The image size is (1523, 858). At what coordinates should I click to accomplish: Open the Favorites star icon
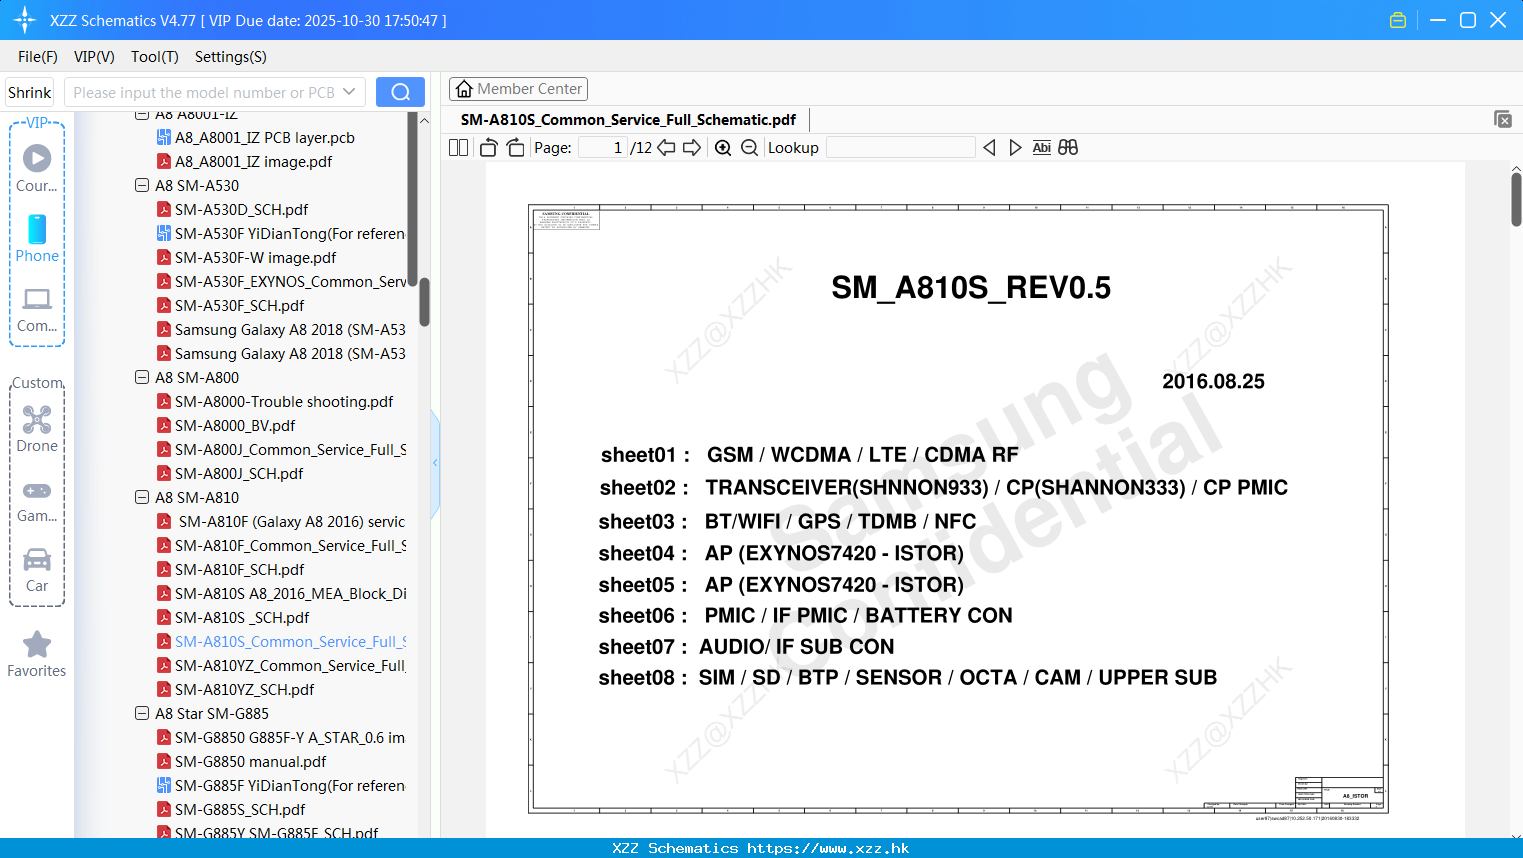click(x=37, y=655)
